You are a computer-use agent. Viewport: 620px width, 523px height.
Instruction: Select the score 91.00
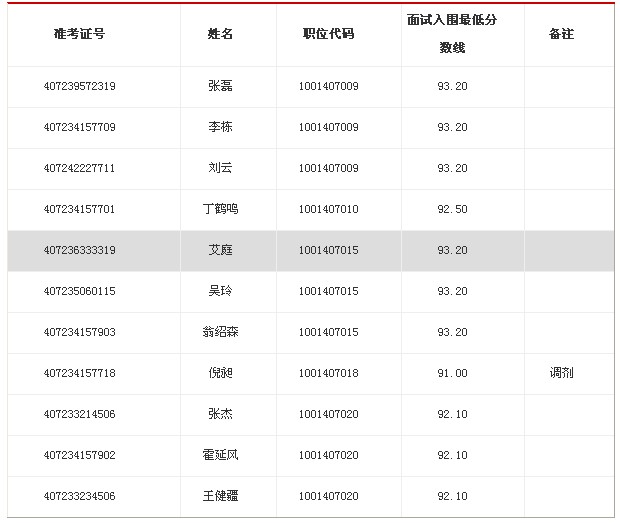click(452, 373)
